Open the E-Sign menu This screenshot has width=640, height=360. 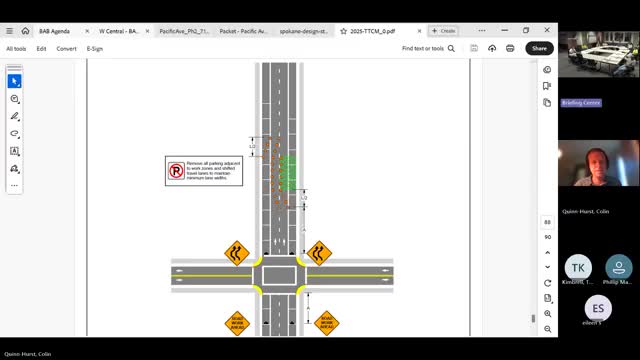click(x=95, y=49)
